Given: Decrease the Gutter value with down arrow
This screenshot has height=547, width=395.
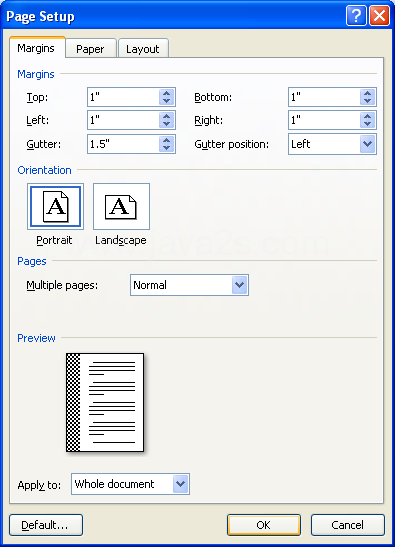Looking at the screenshot, I should coord(166,148).
